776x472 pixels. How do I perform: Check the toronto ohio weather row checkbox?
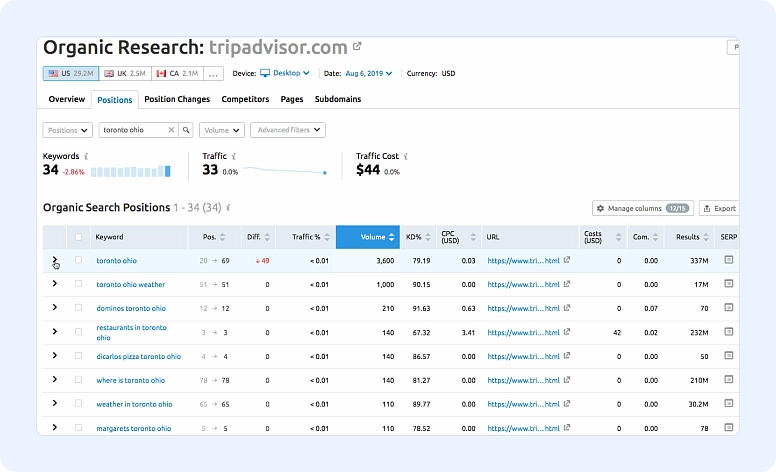point(78,283)
